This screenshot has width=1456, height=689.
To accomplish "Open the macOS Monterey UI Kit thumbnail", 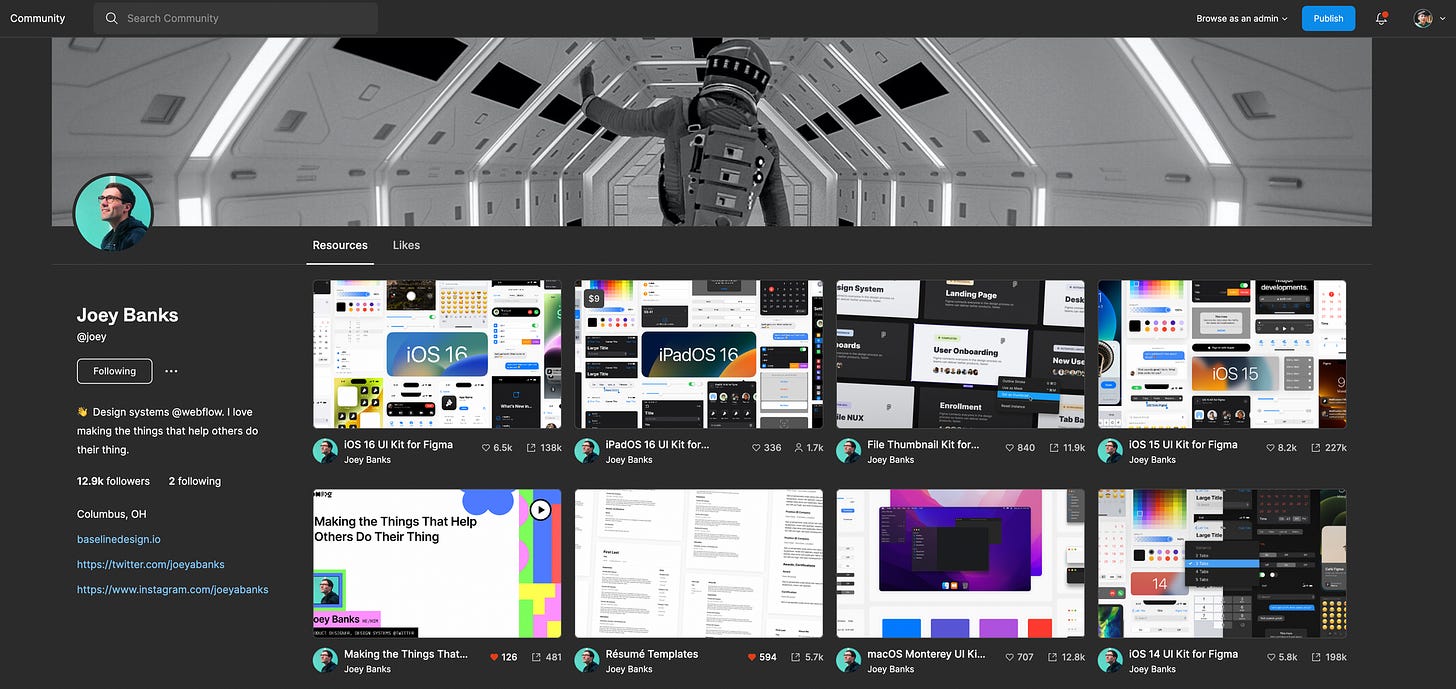I will [x=960, y=563].
